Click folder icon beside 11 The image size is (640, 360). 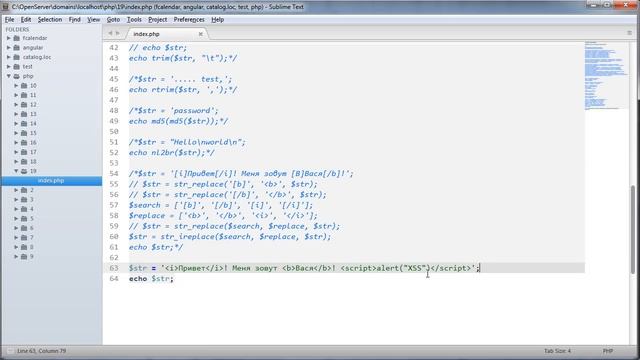pos(24,95)
